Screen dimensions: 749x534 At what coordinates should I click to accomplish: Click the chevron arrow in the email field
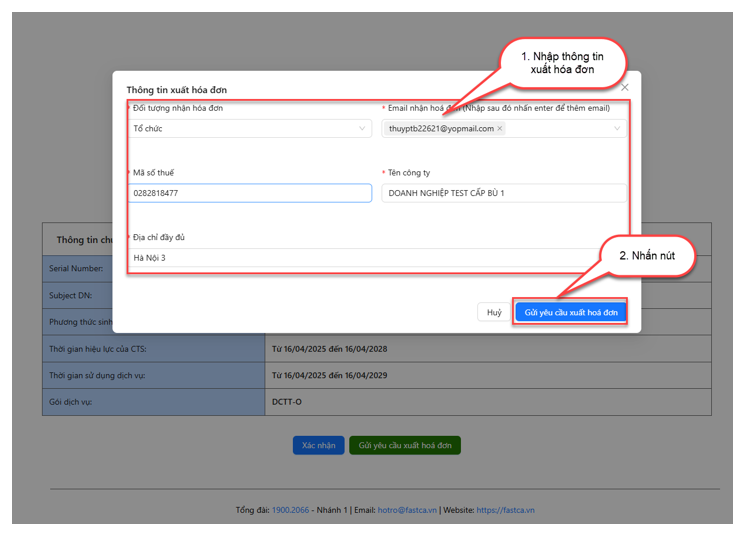point(616,129)
